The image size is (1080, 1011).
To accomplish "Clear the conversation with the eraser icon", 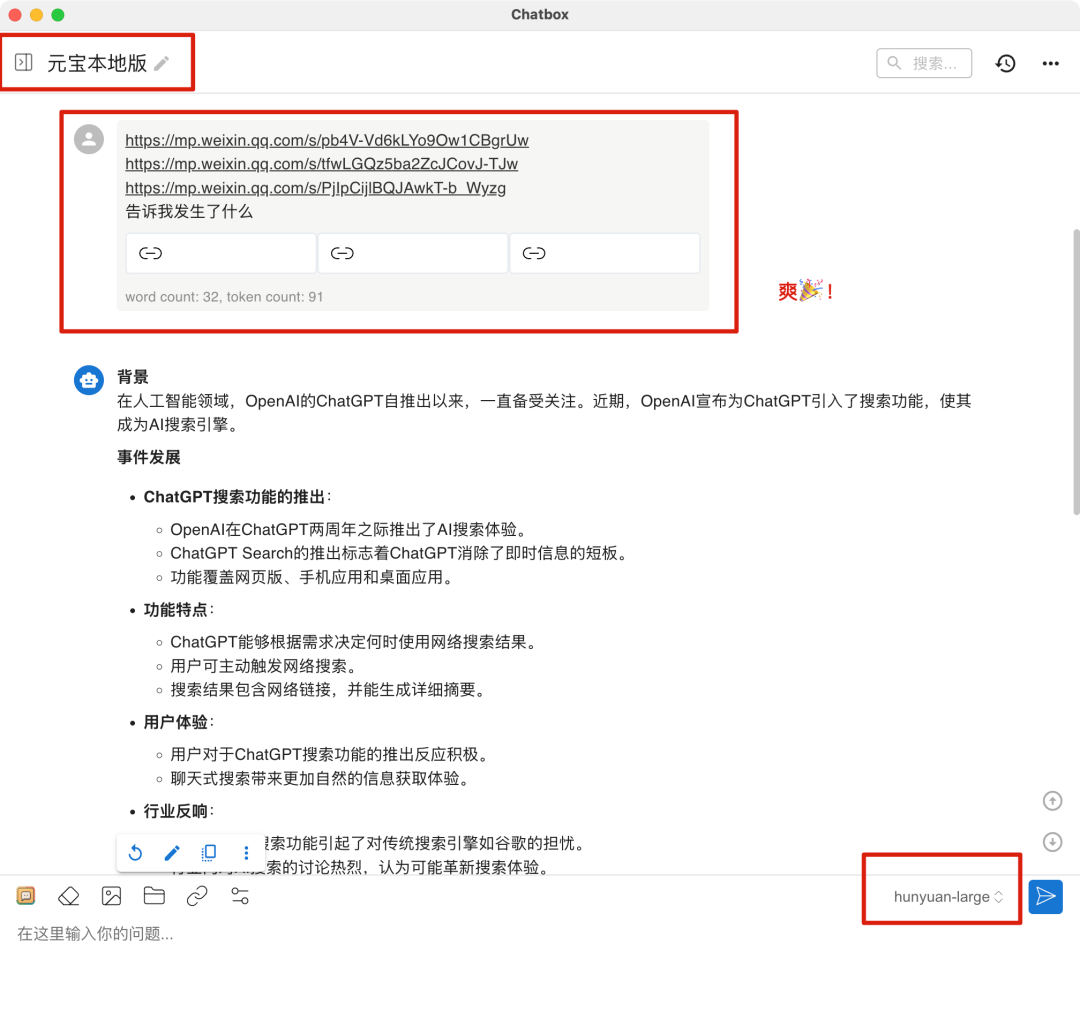I will coord(69,896).
